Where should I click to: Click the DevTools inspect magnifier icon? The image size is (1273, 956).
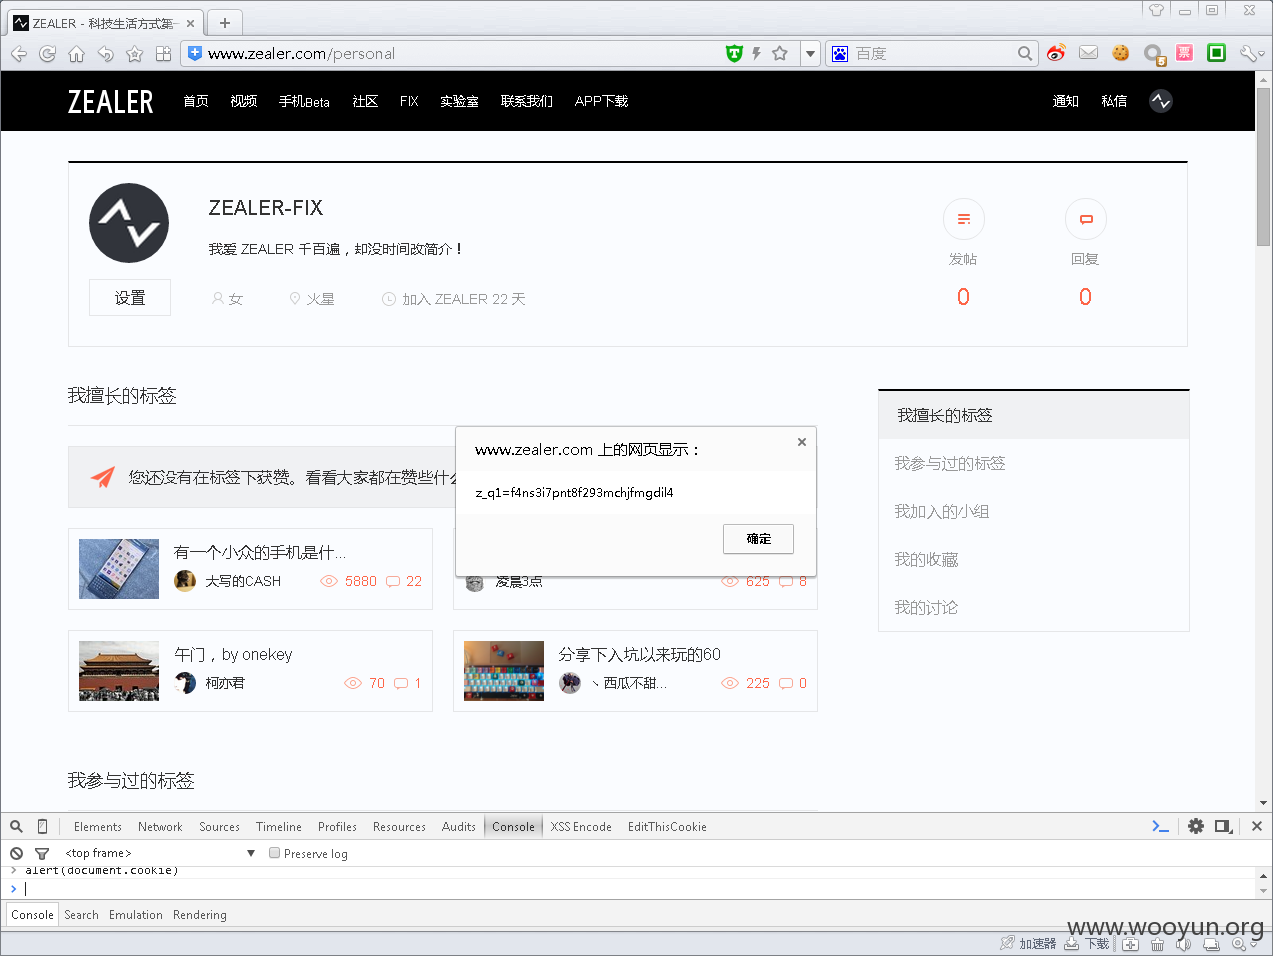[17, 826]
